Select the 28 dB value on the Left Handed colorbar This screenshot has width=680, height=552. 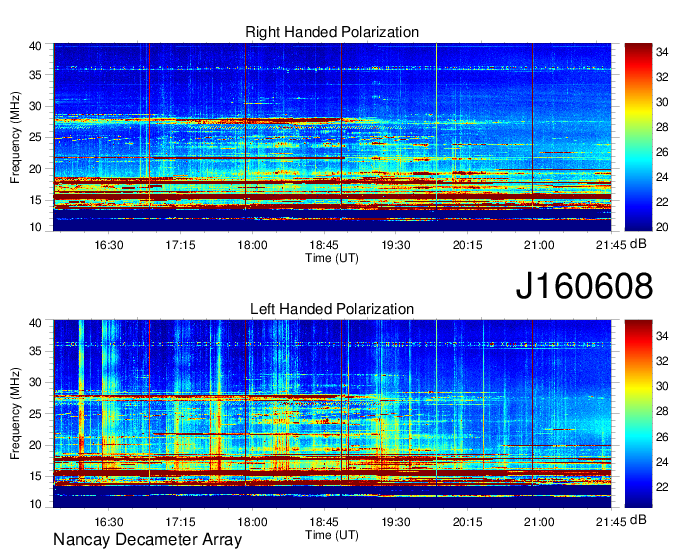[x=662, y=412]
